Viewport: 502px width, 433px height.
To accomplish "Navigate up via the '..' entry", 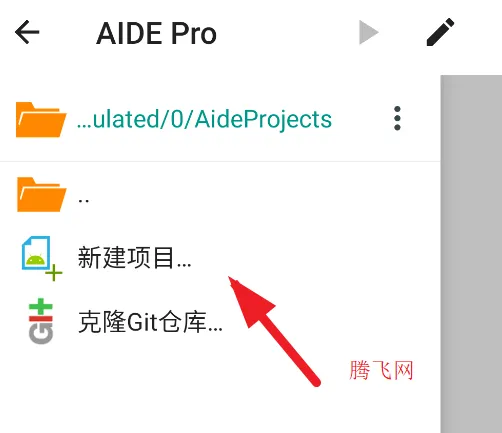I will click(83, 200).
